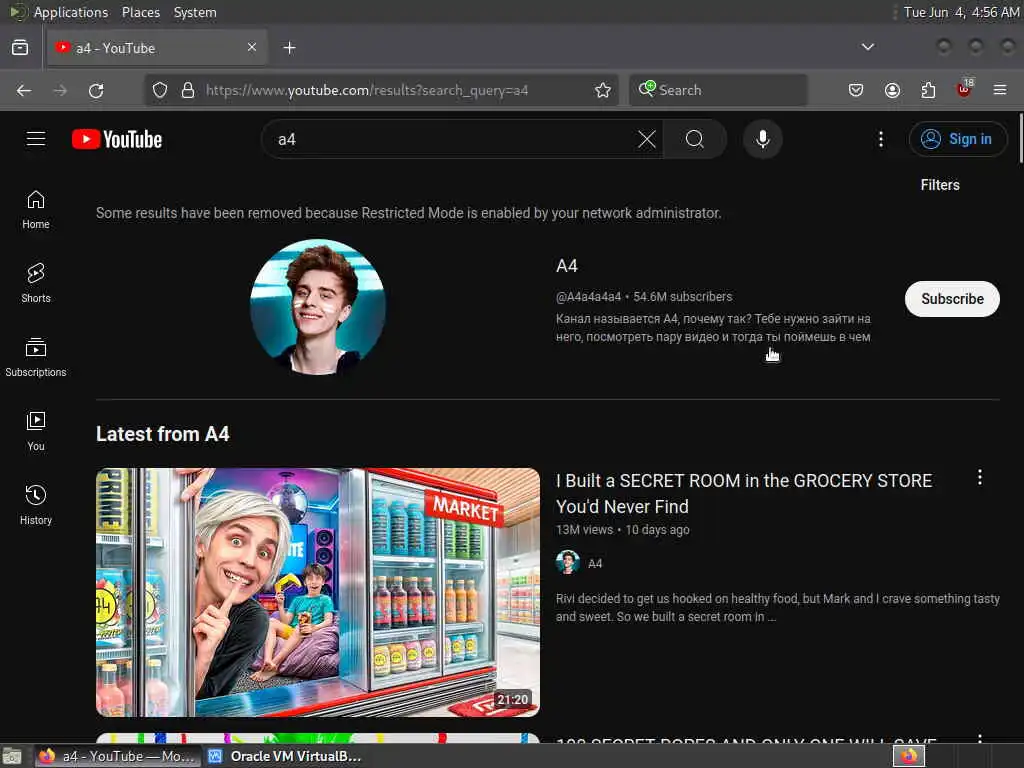Click the clock Tue Jun 4, 4:56 AM

pyautogui.click(x=961, y=12)
